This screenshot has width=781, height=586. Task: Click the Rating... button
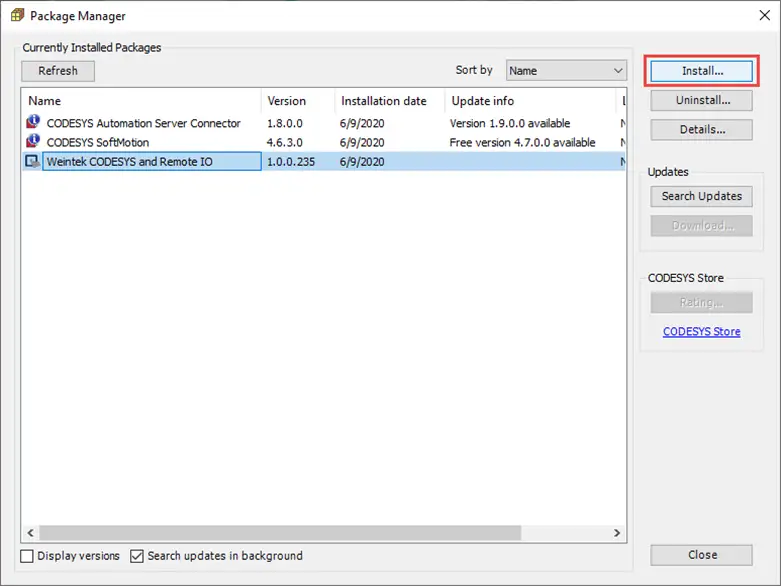click(x=701, y=302)
